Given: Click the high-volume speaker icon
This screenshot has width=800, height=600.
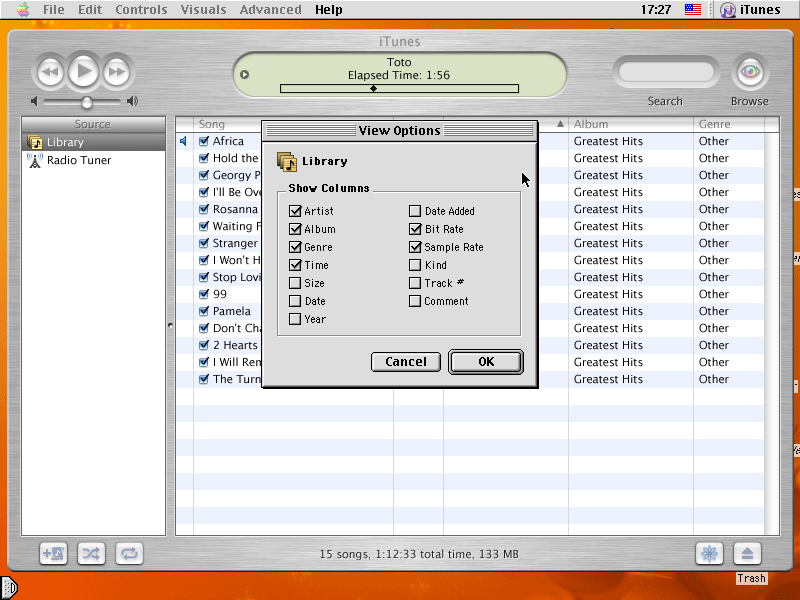Looking at the screenshot, I should tap(133, 101).
